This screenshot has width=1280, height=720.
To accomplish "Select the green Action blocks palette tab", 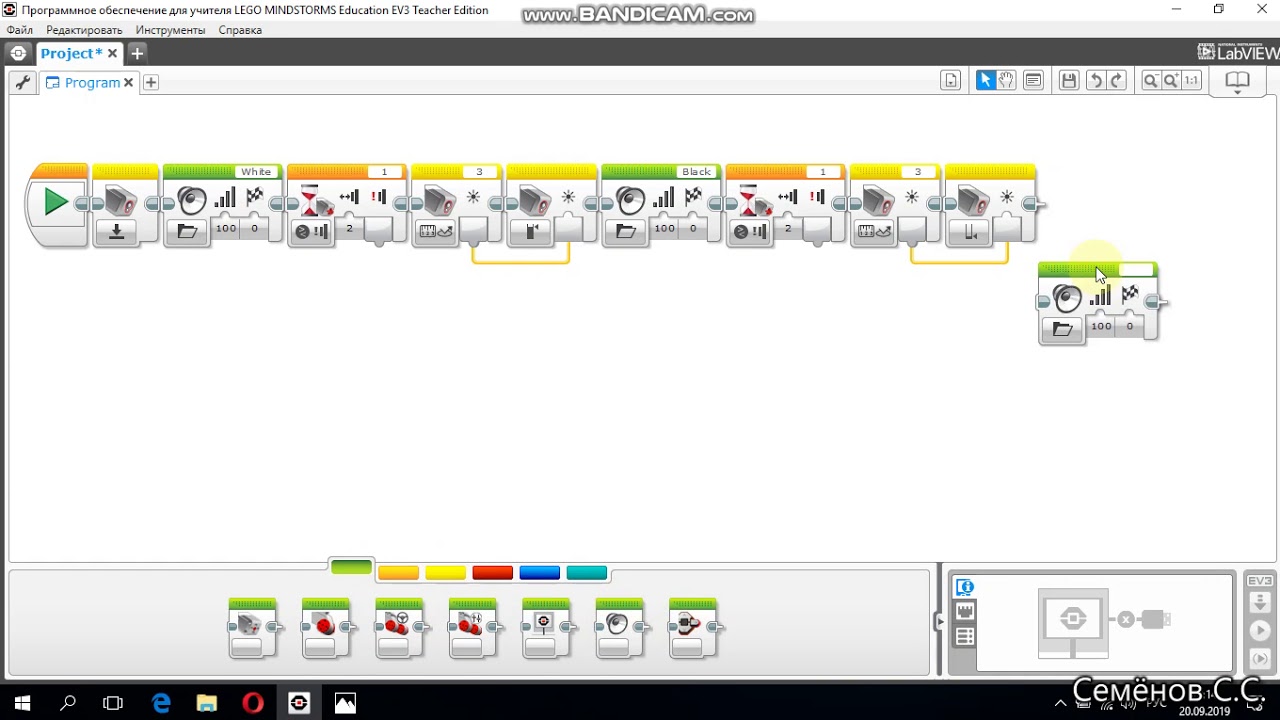I will (x=351, y=568).
